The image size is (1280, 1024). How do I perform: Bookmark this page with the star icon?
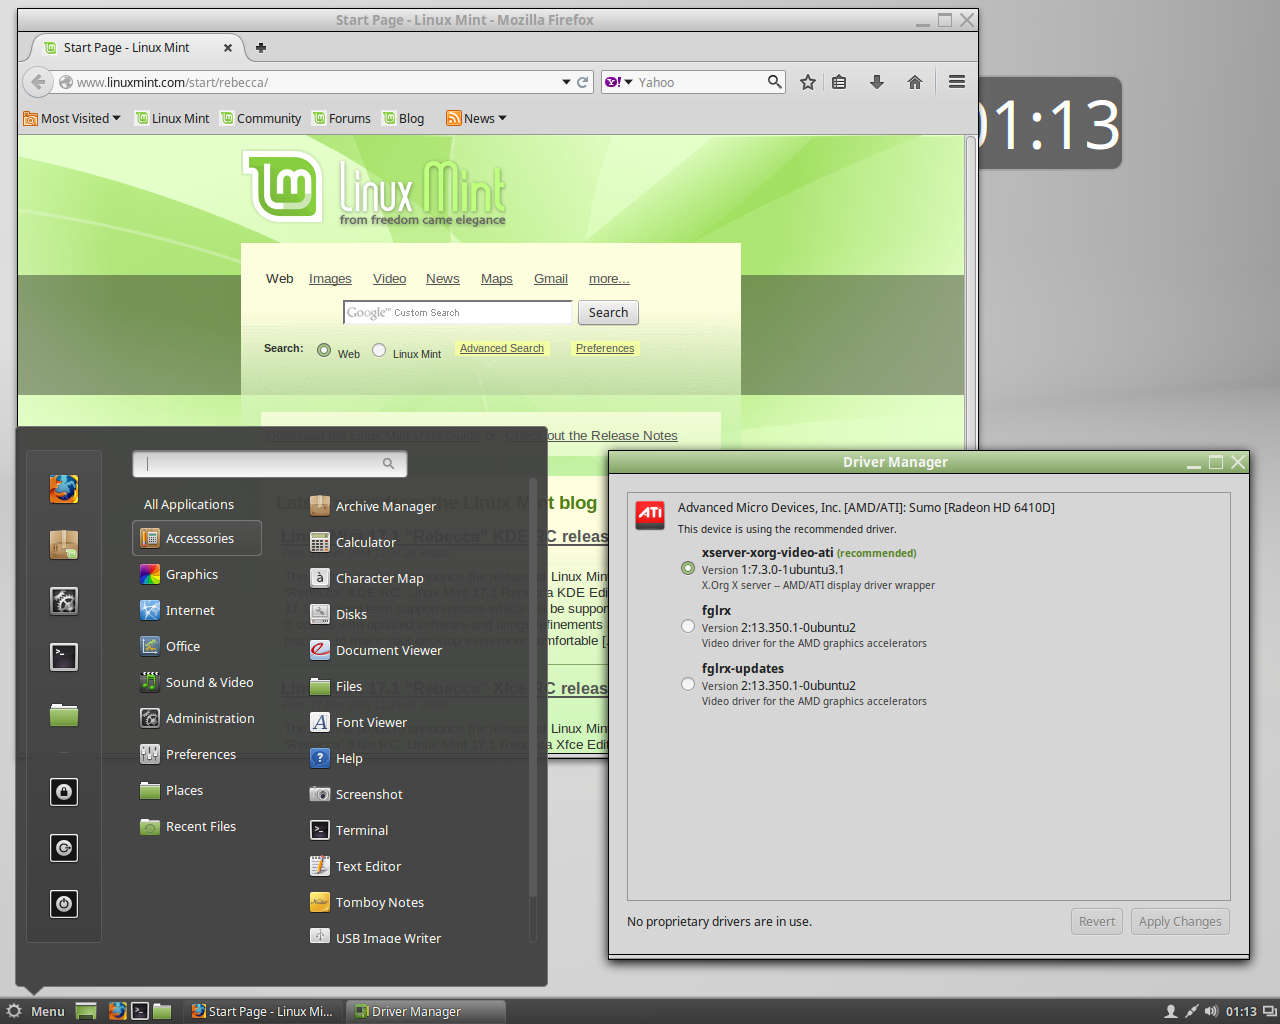click(x=808, y=82)
